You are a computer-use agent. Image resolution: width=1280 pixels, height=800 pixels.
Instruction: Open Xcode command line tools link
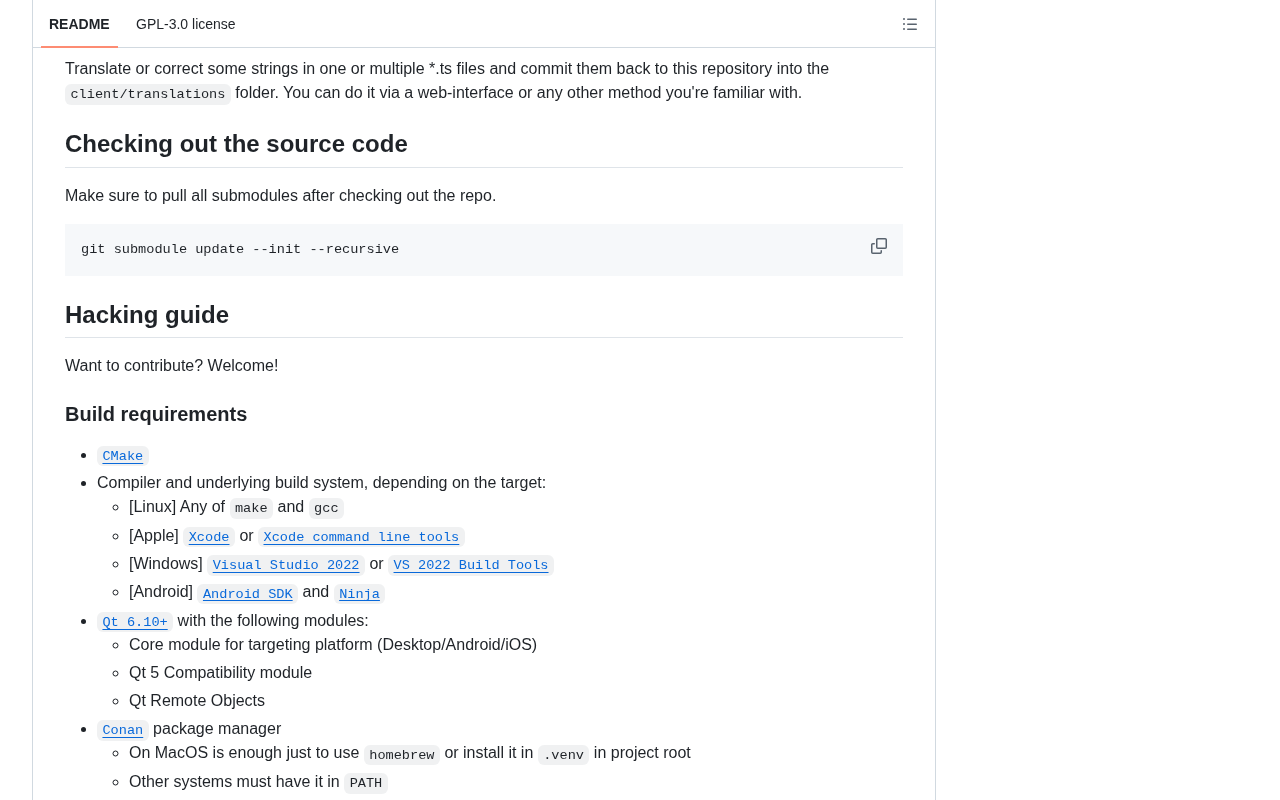pyautogui.click(x=361, y=537)
